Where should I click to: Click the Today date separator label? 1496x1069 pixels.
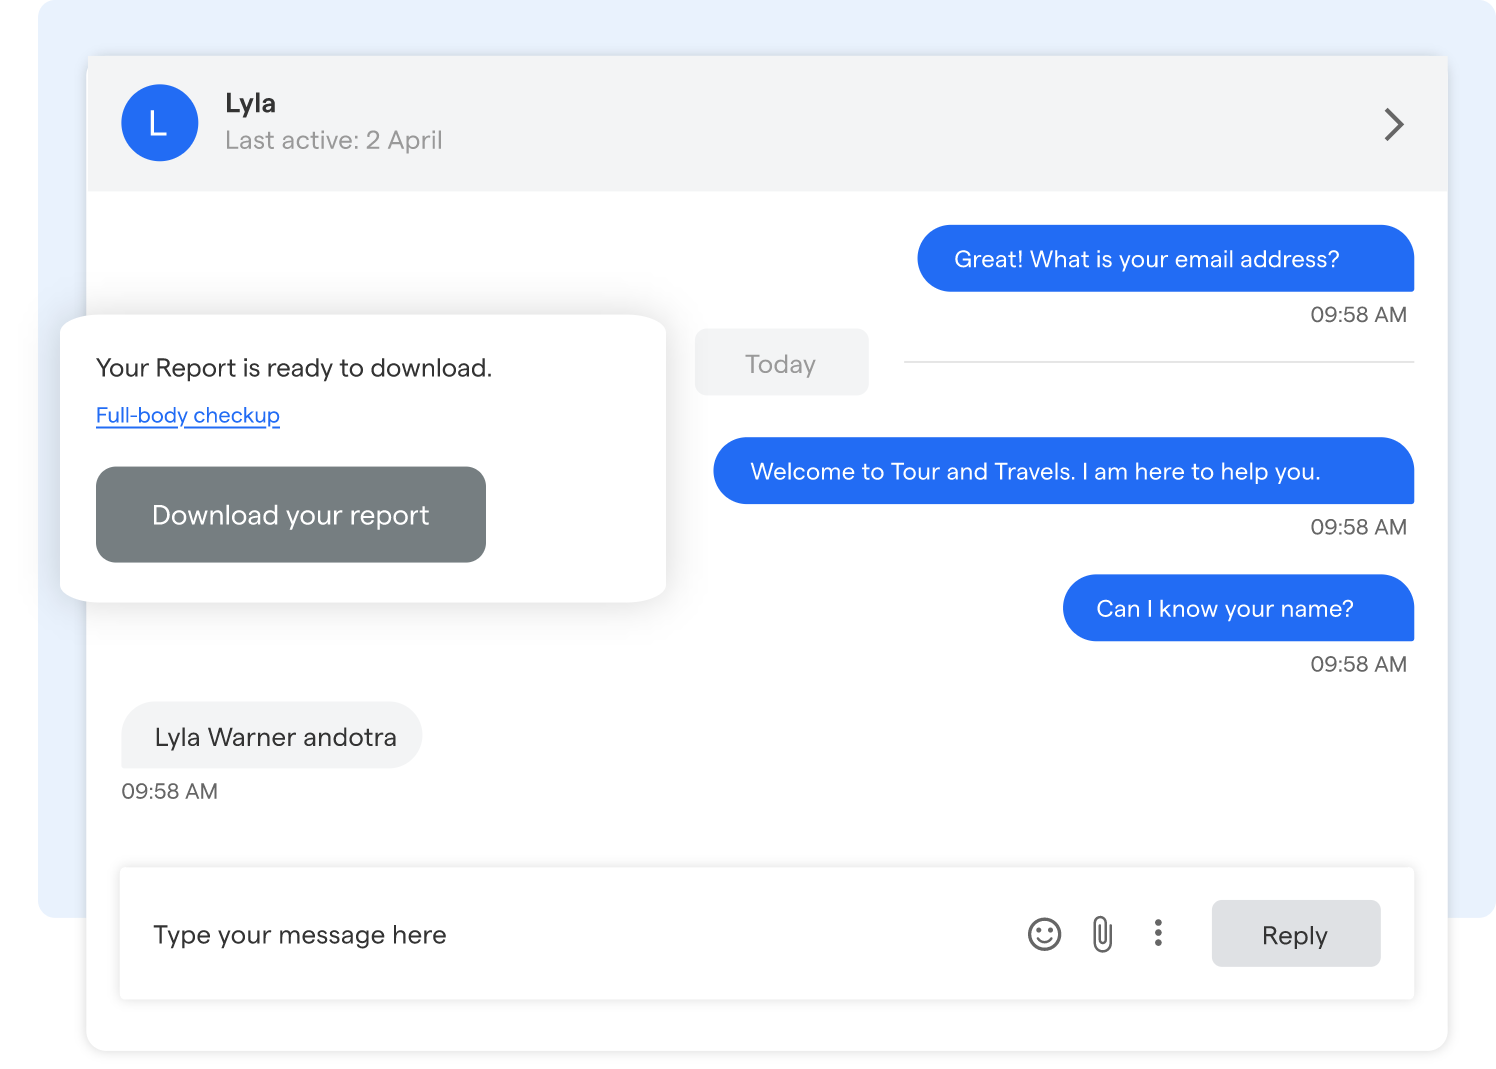pyautogui.click(x=781, y=363)
